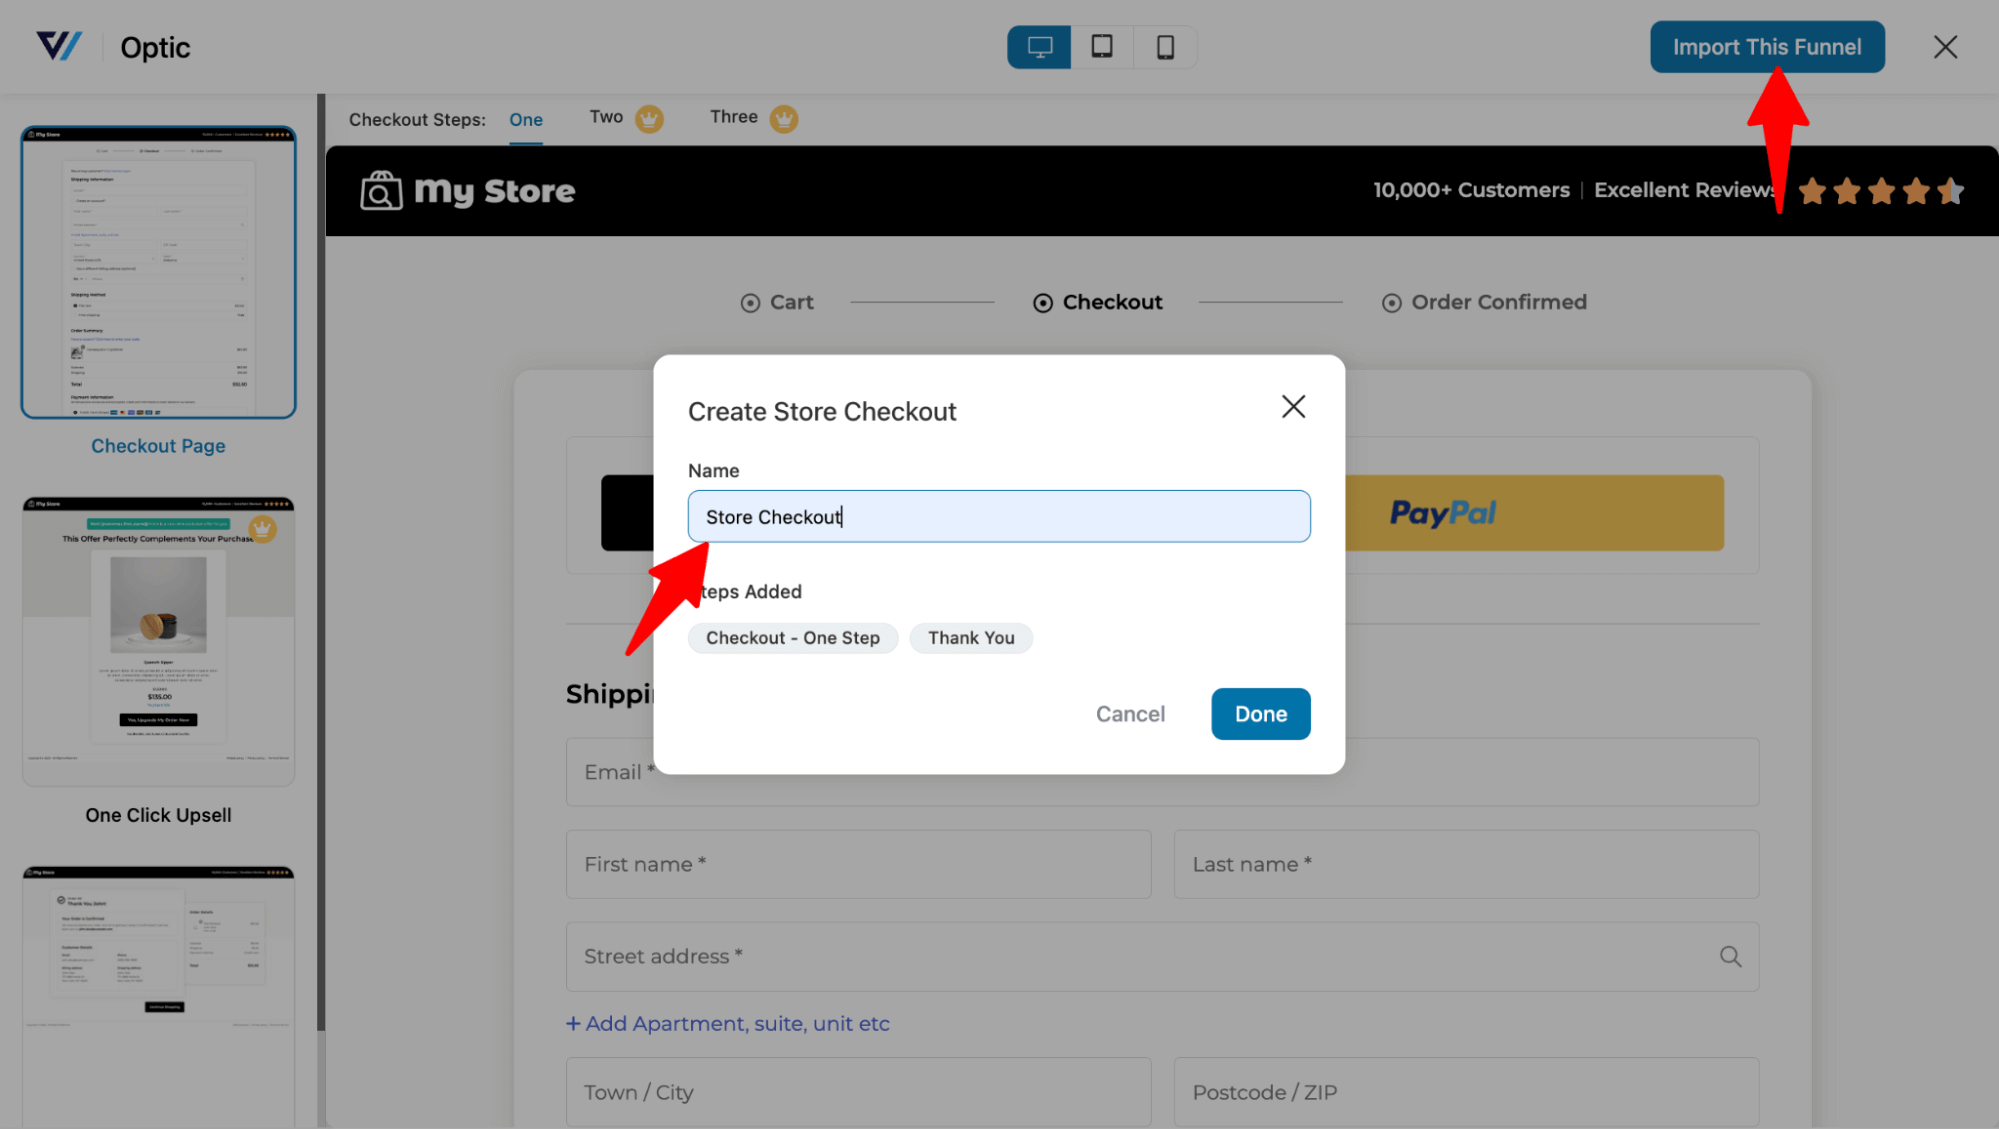Click Import This Funnel button

pyautogui.click(x=1767, y=47)
